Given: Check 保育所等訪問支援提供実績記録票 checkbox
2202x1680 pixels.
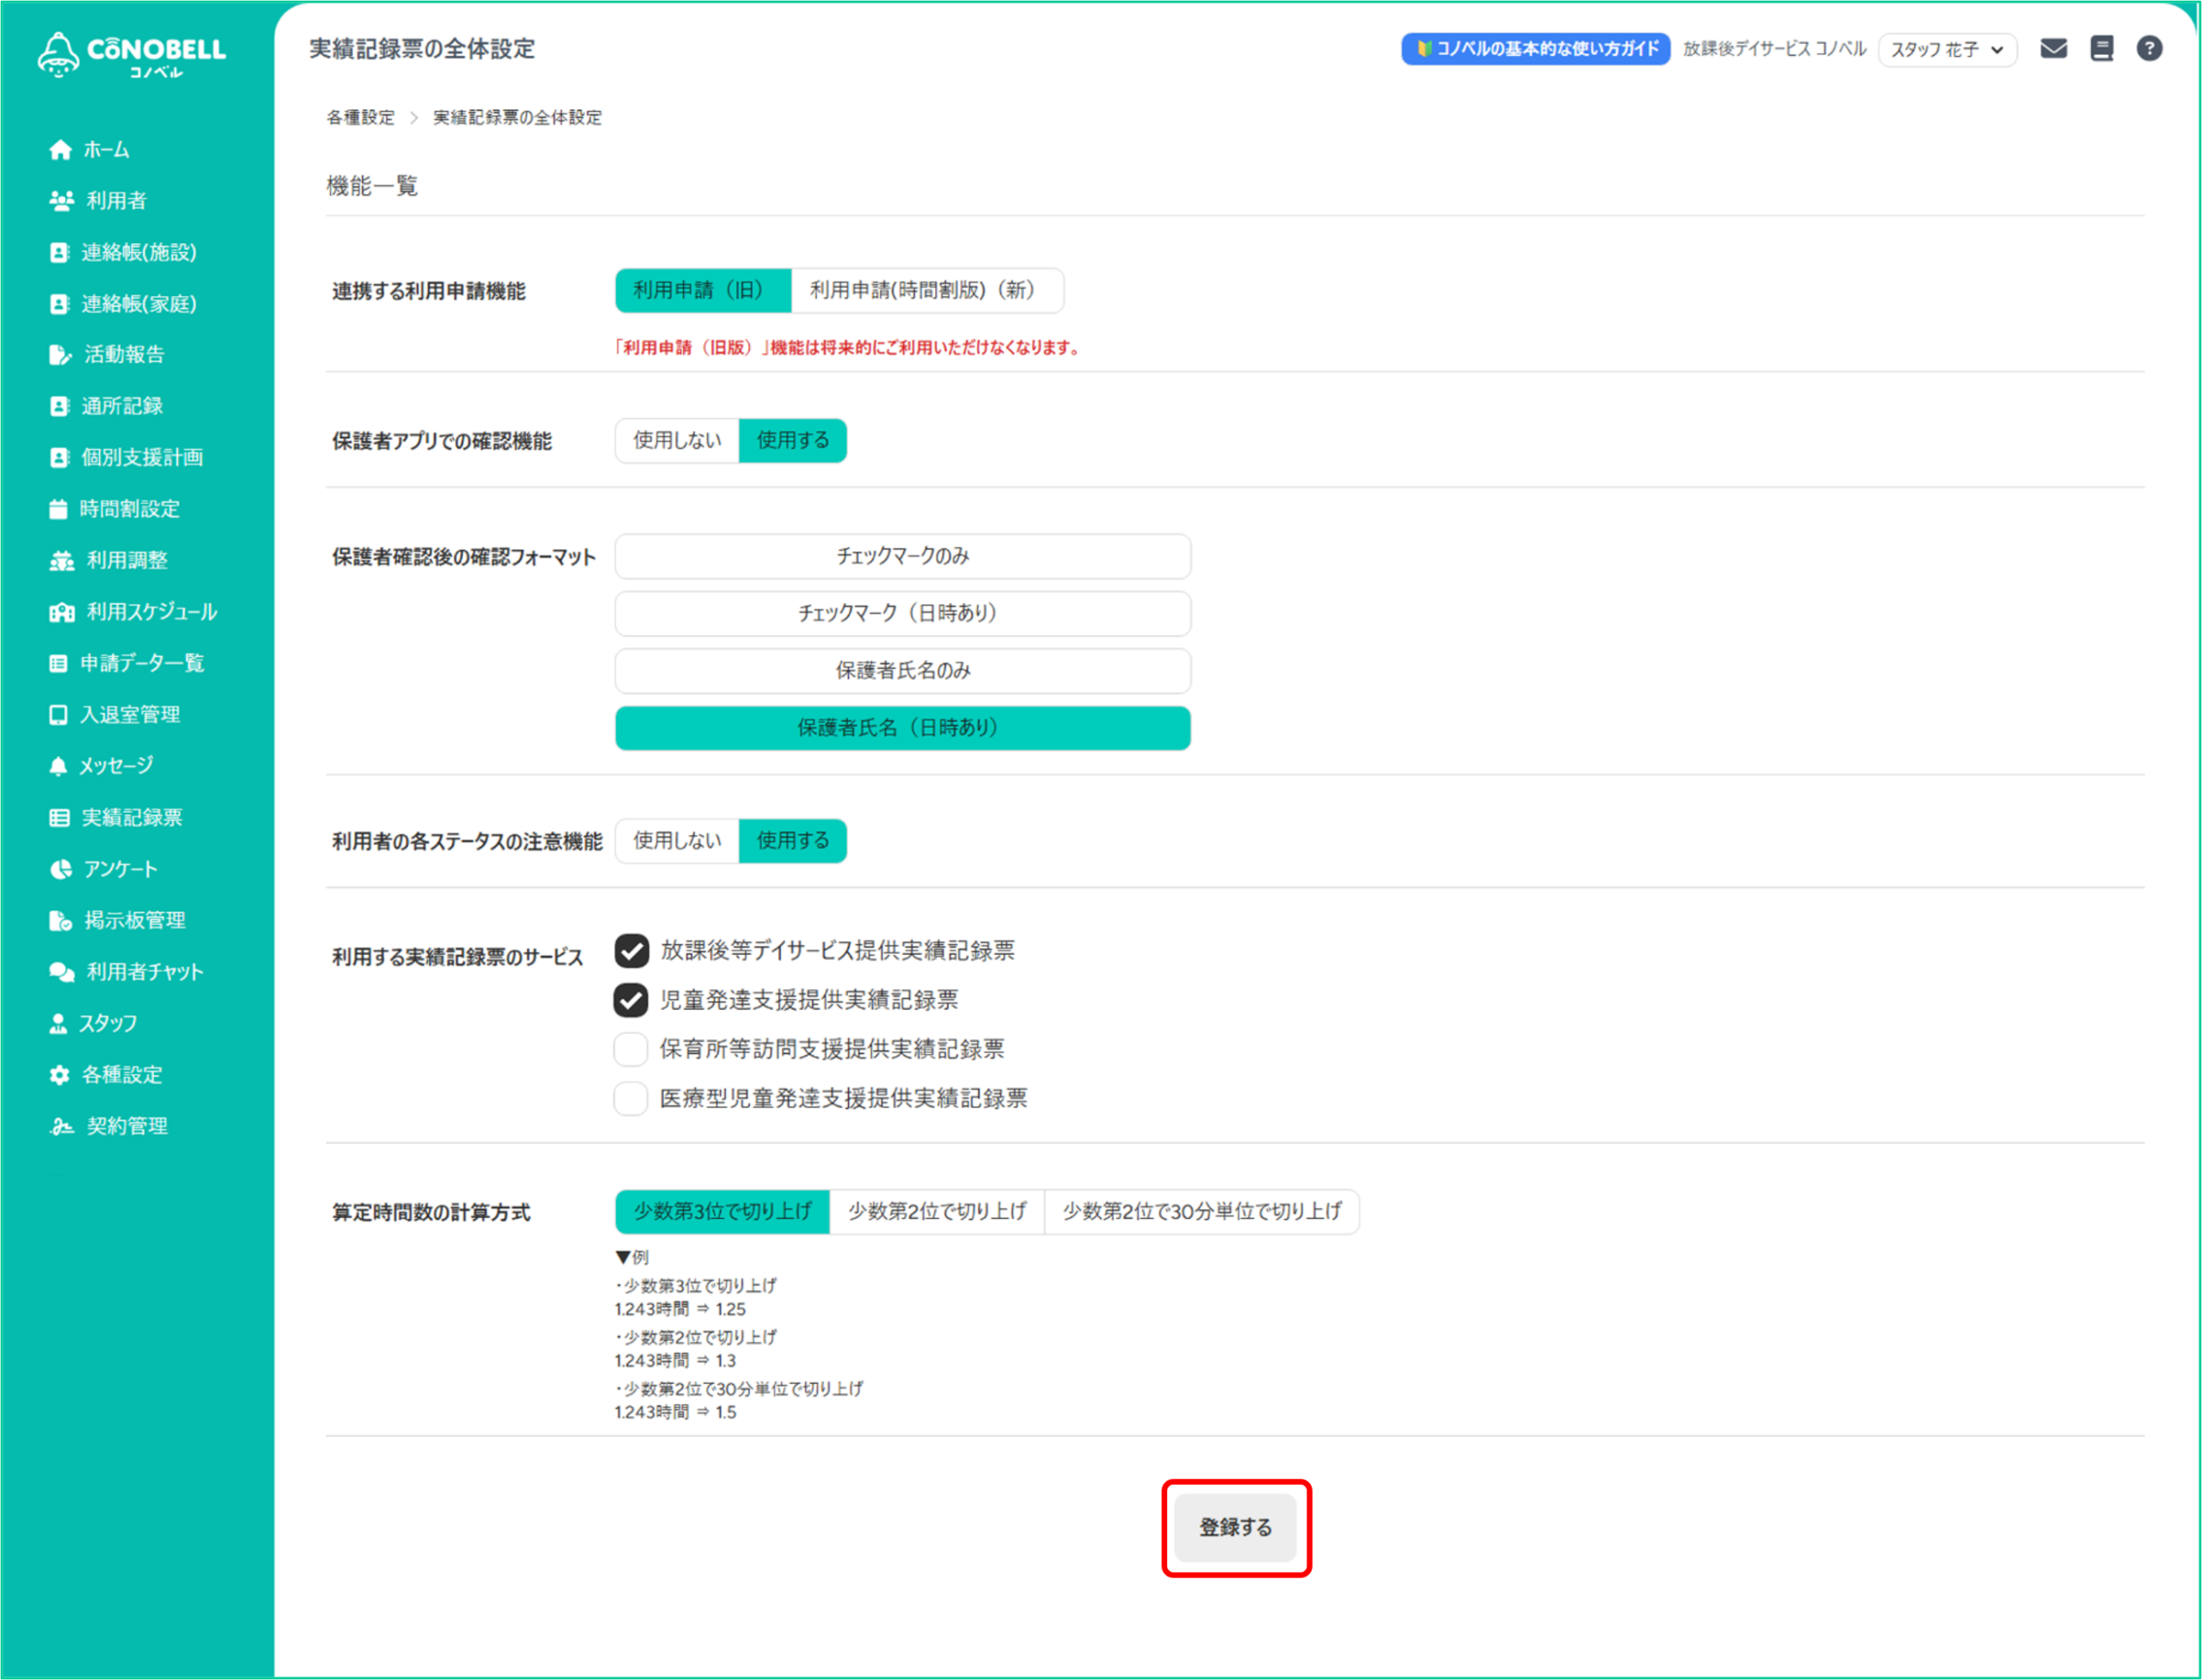Looking at the screenshot, I should click(x=631, y=1049).
